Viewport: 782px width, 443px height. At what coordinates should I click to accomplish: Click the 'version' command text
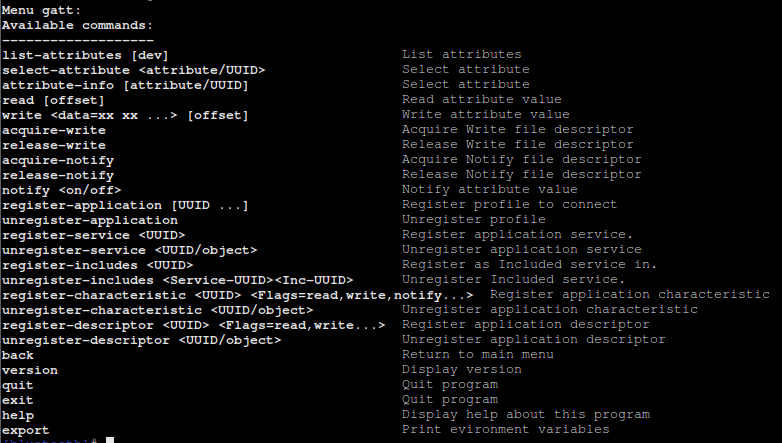point(29,369)
